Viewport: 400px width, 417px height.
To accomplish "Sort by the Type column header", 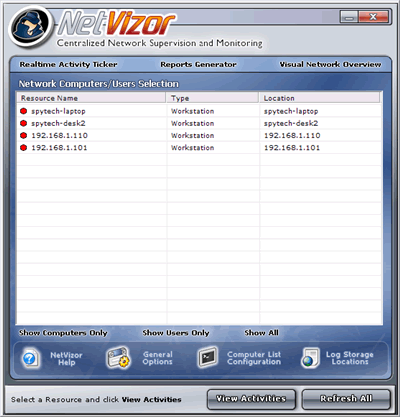I will [x=212, y=98].
